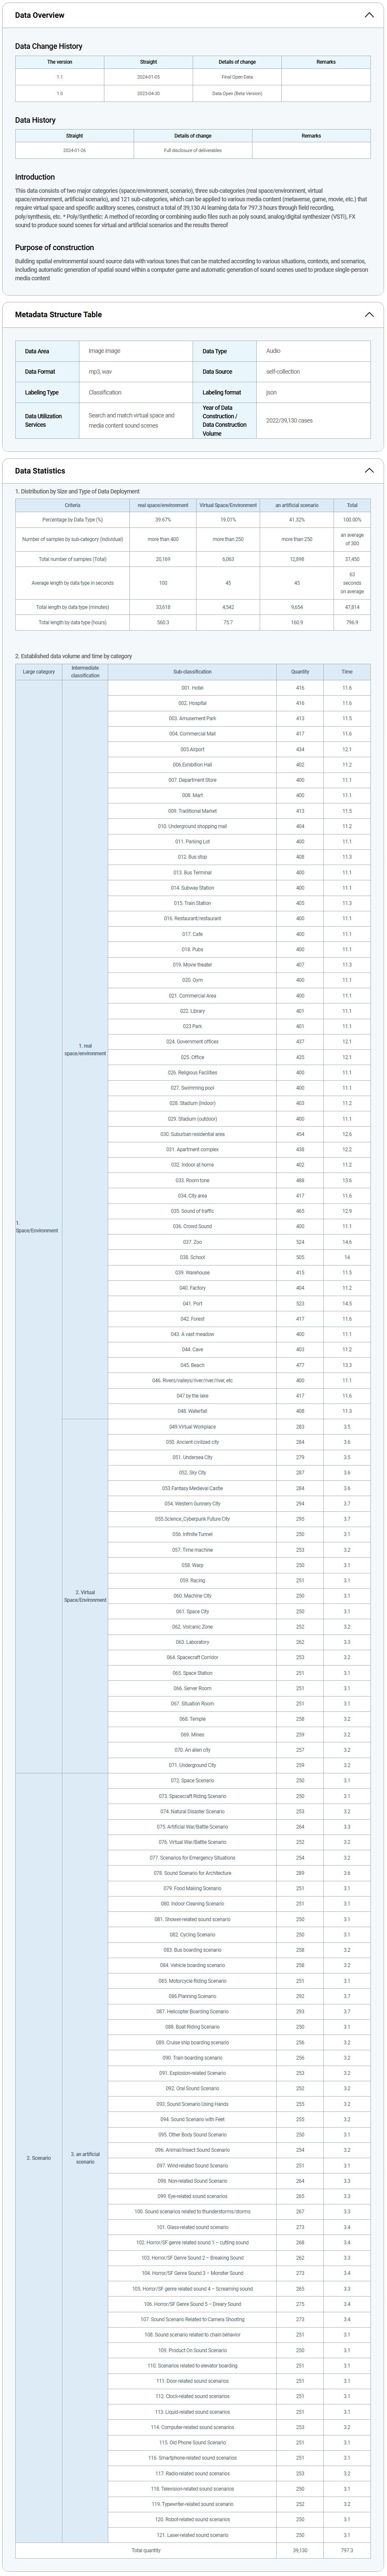Click the Data Format label cell
Screen dimensions: 387x2576
tap(40, 371)
